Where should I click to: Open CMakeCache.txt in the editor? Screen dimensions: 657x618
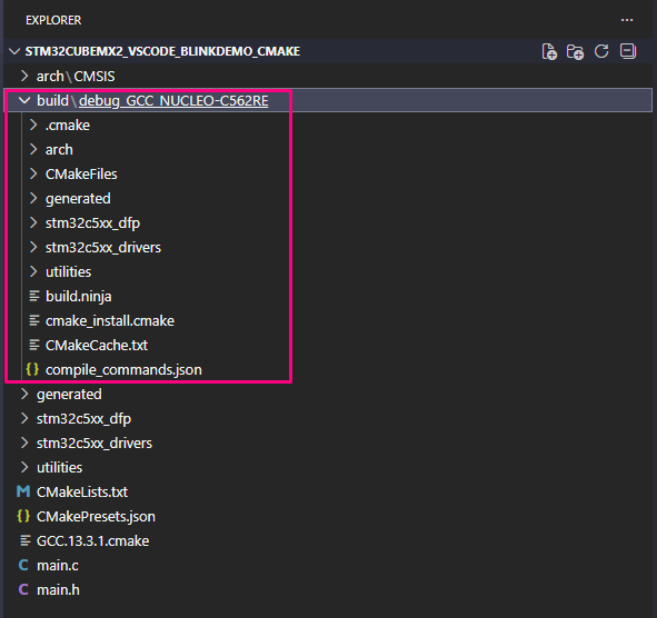(x=96, y=345)
